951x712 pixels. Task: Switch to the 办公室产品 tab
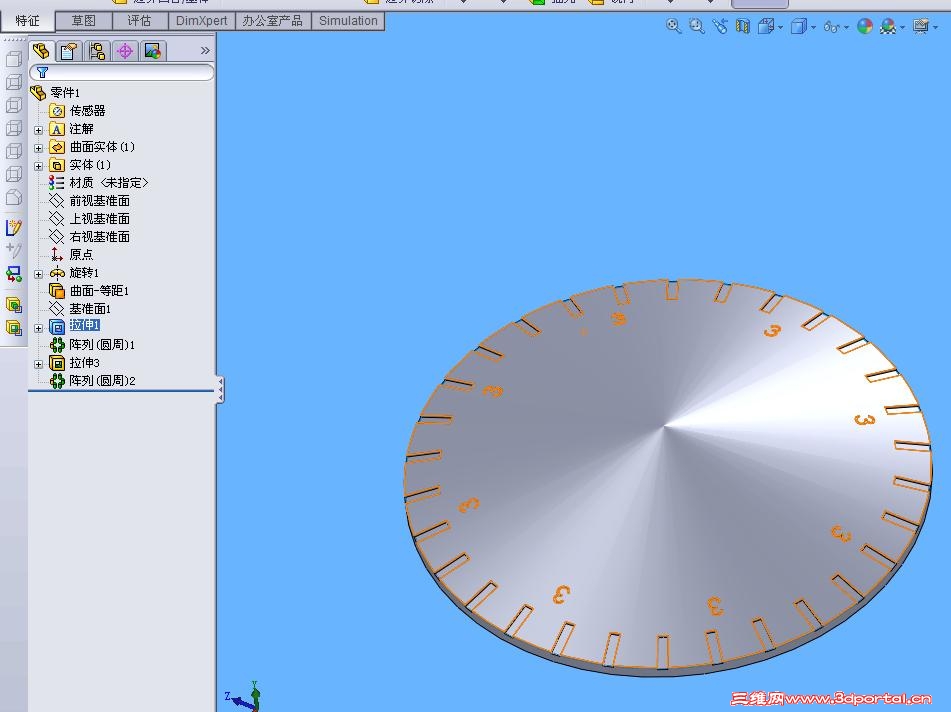(272, 21)
